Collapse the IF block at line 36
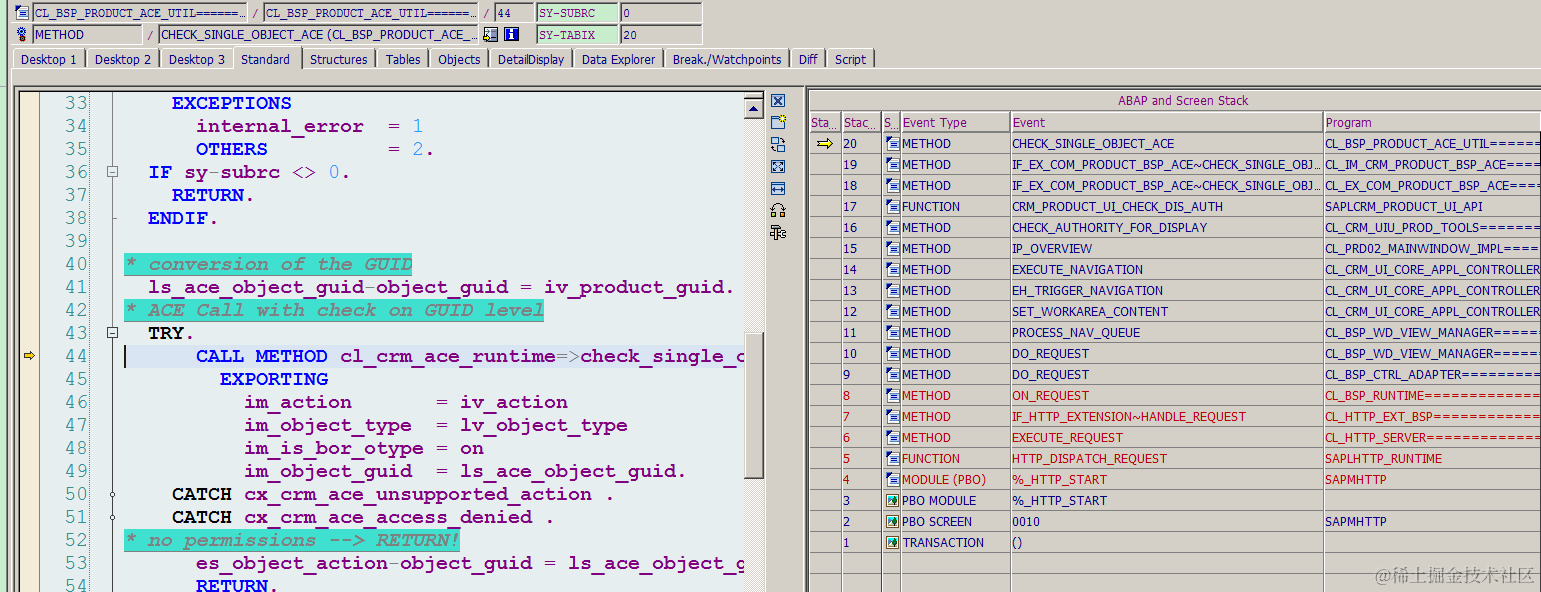 coord(112,172)
